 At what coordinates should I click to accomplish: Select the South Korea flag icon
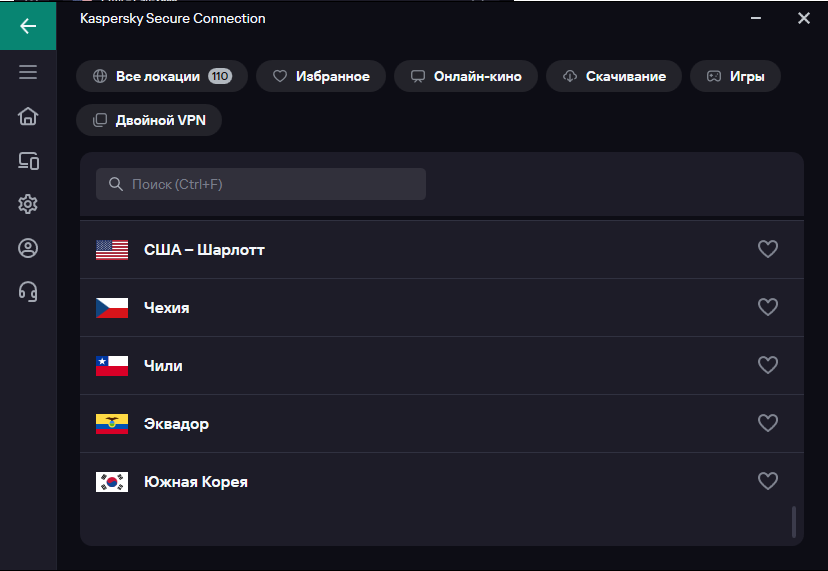pyautogui.click(x=112, y=482)
